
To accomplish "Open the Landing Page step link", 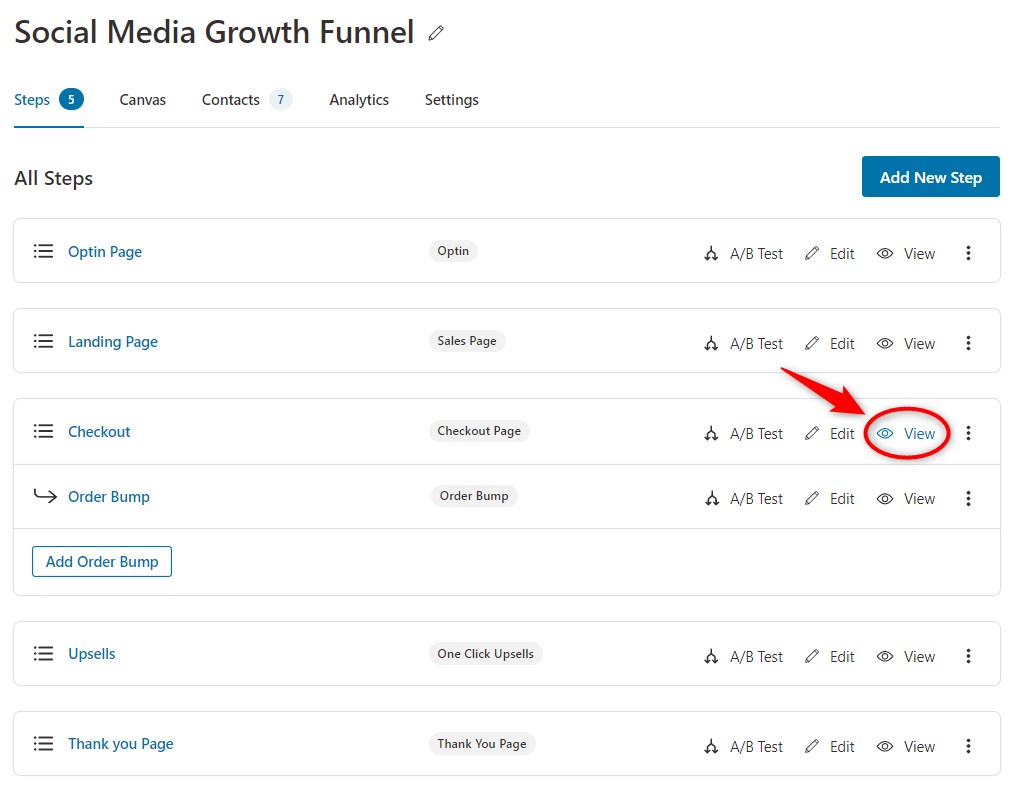I will tap(113, 341).
